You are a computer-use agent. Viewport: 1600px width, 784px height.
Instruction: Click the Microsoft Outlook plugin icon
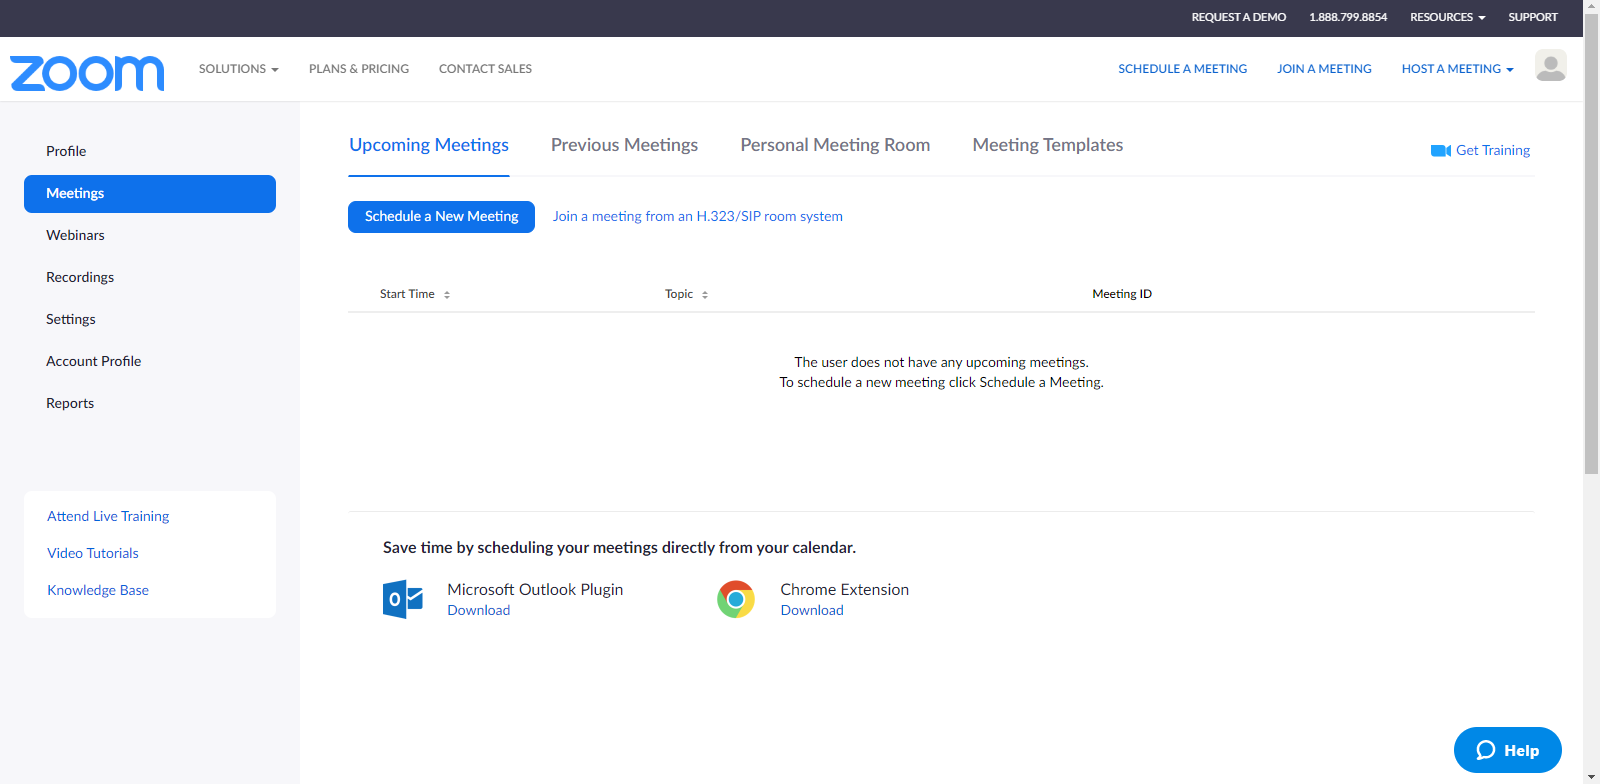(403, 599)
